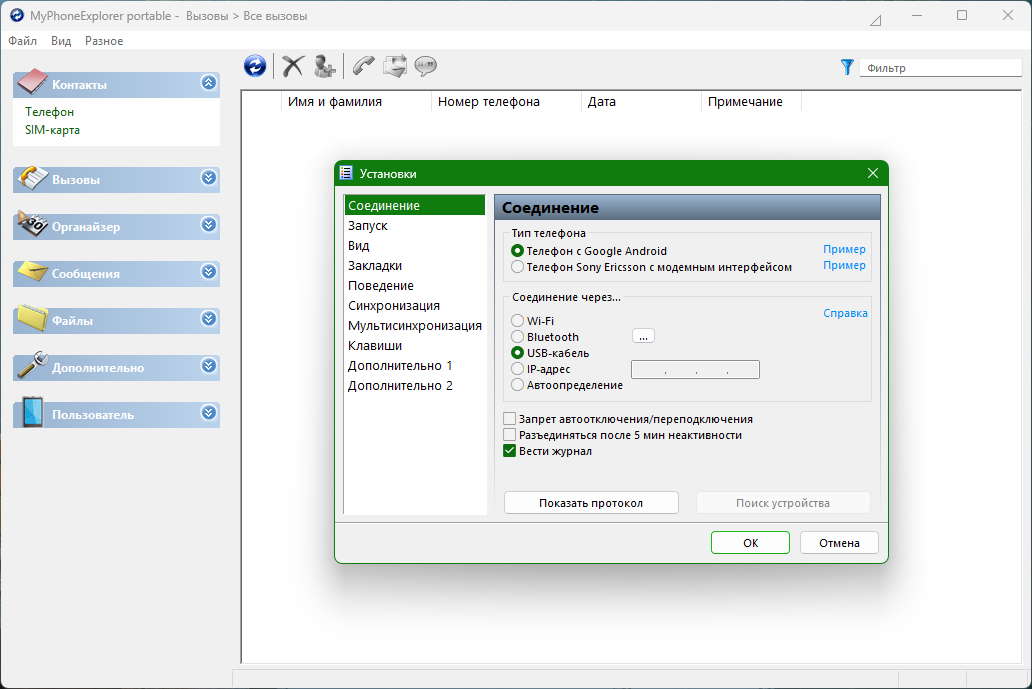The width and height of the screenshot is (1032, 689).
Task: Select Поведение settings category
Action: [x=415, y=286]
